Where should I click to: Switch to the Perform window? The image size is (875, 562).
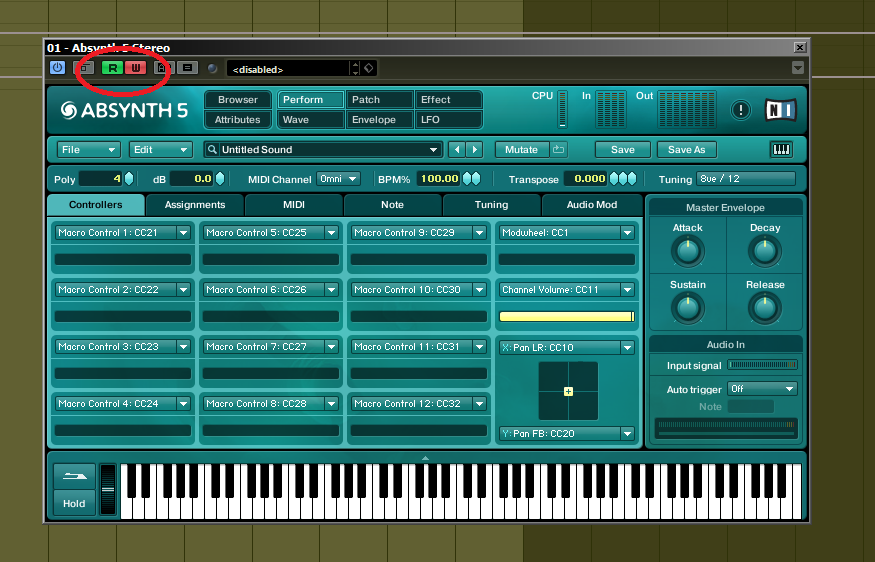tap(310, 99)
